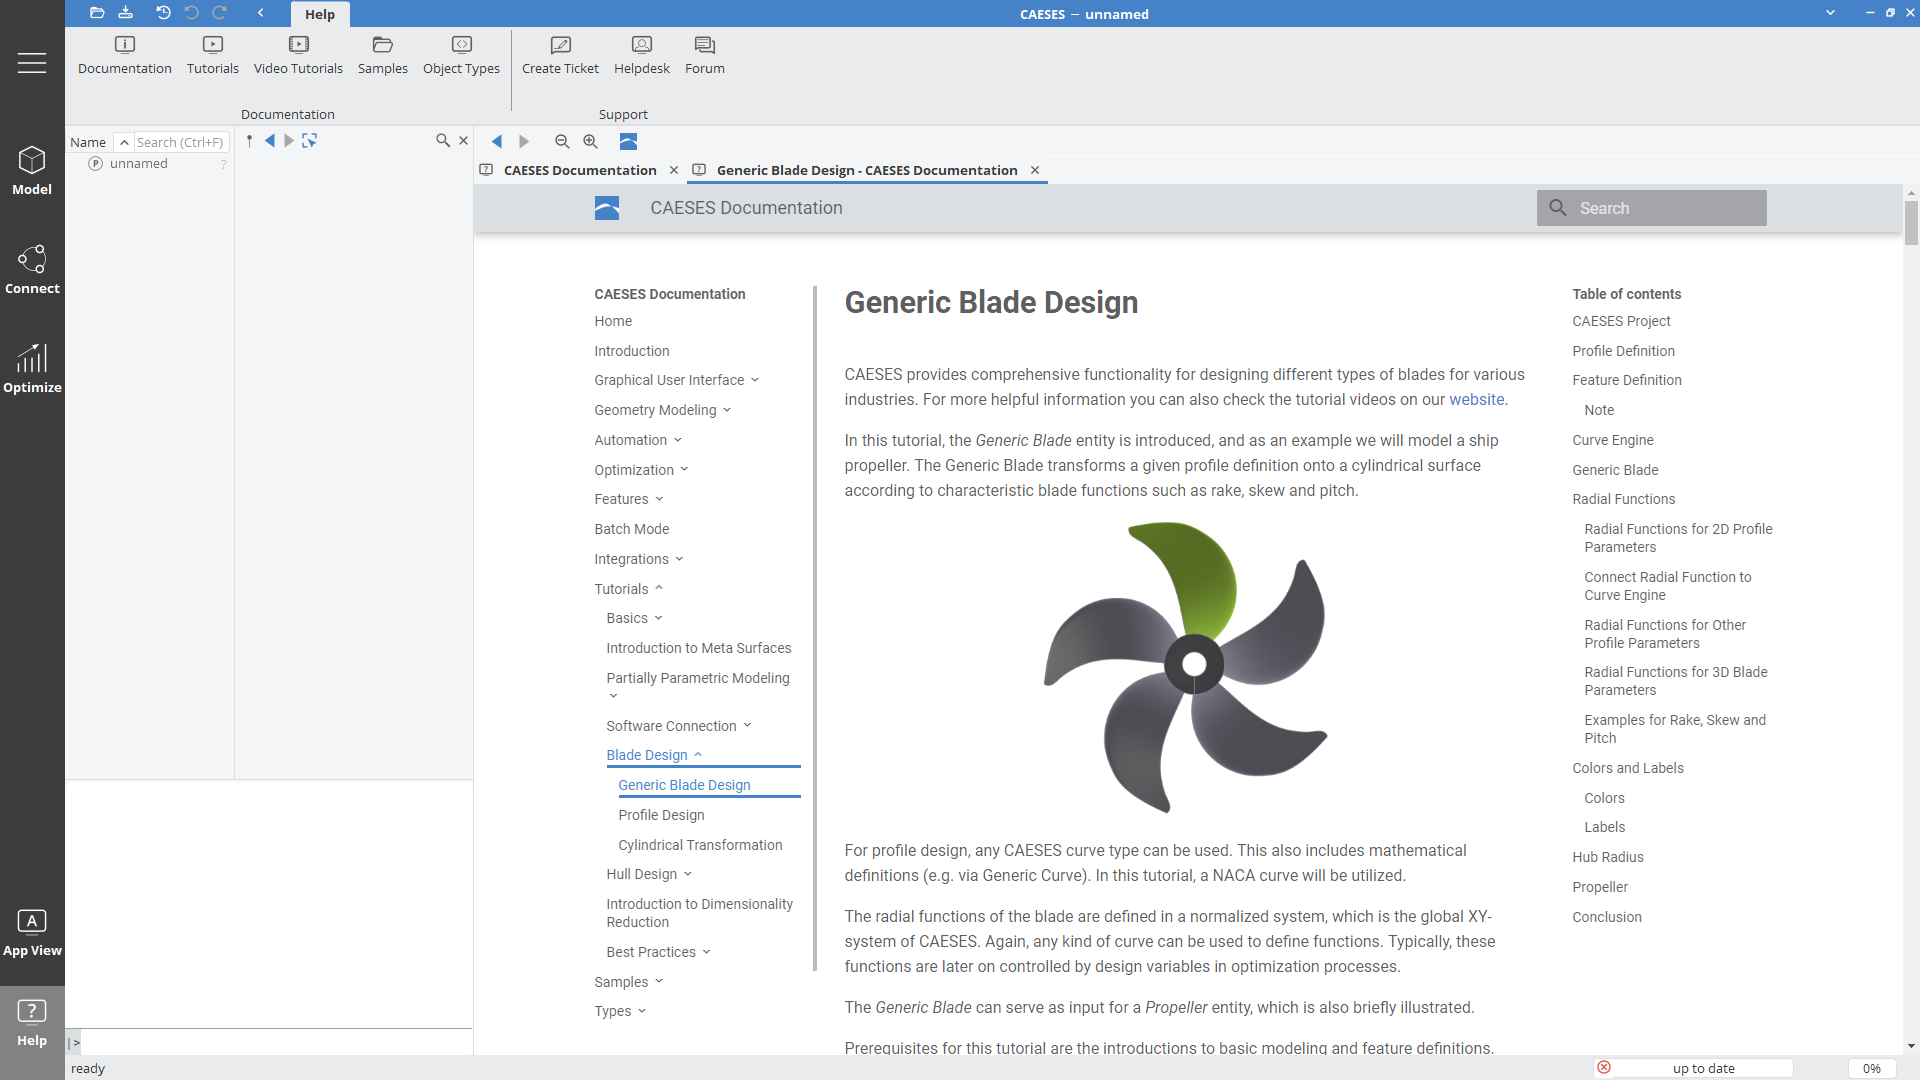Open Cylindrical Transformation tutorial
The height and width of the screenshot is (1080, 1920).
click(700, 845)
